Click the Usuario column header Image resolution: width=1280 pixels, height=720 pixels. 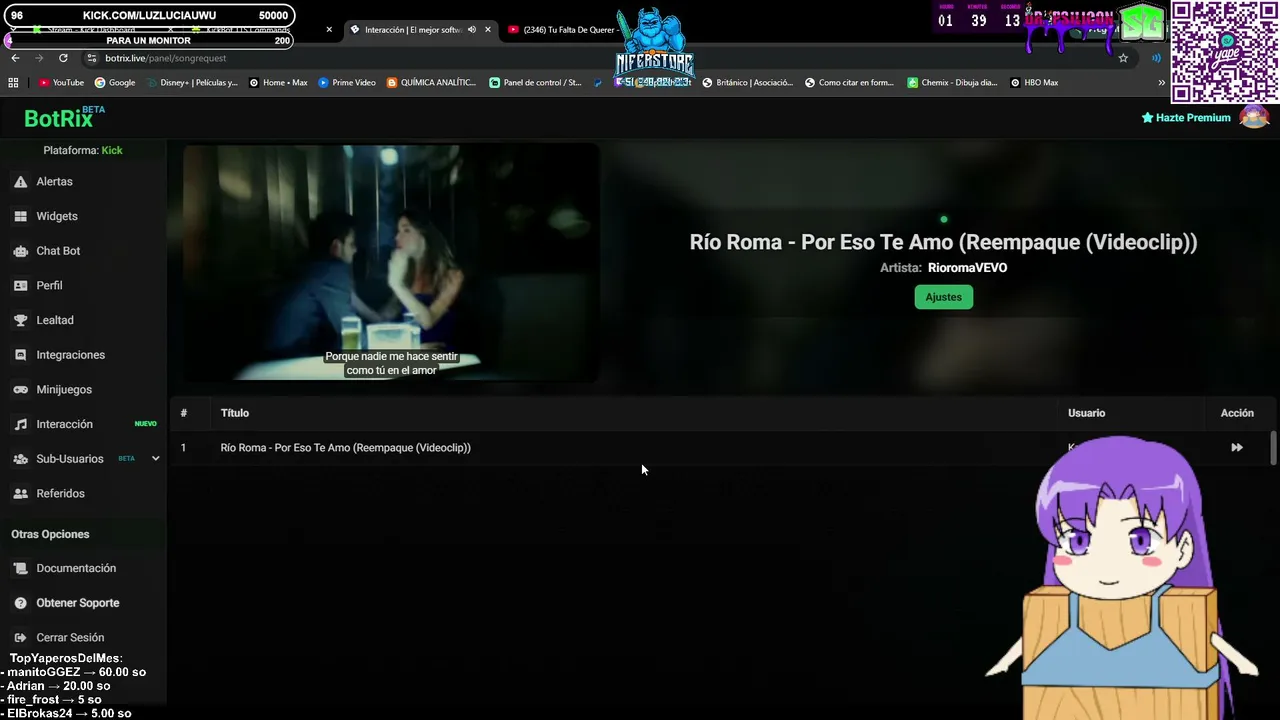point(1086,413)
